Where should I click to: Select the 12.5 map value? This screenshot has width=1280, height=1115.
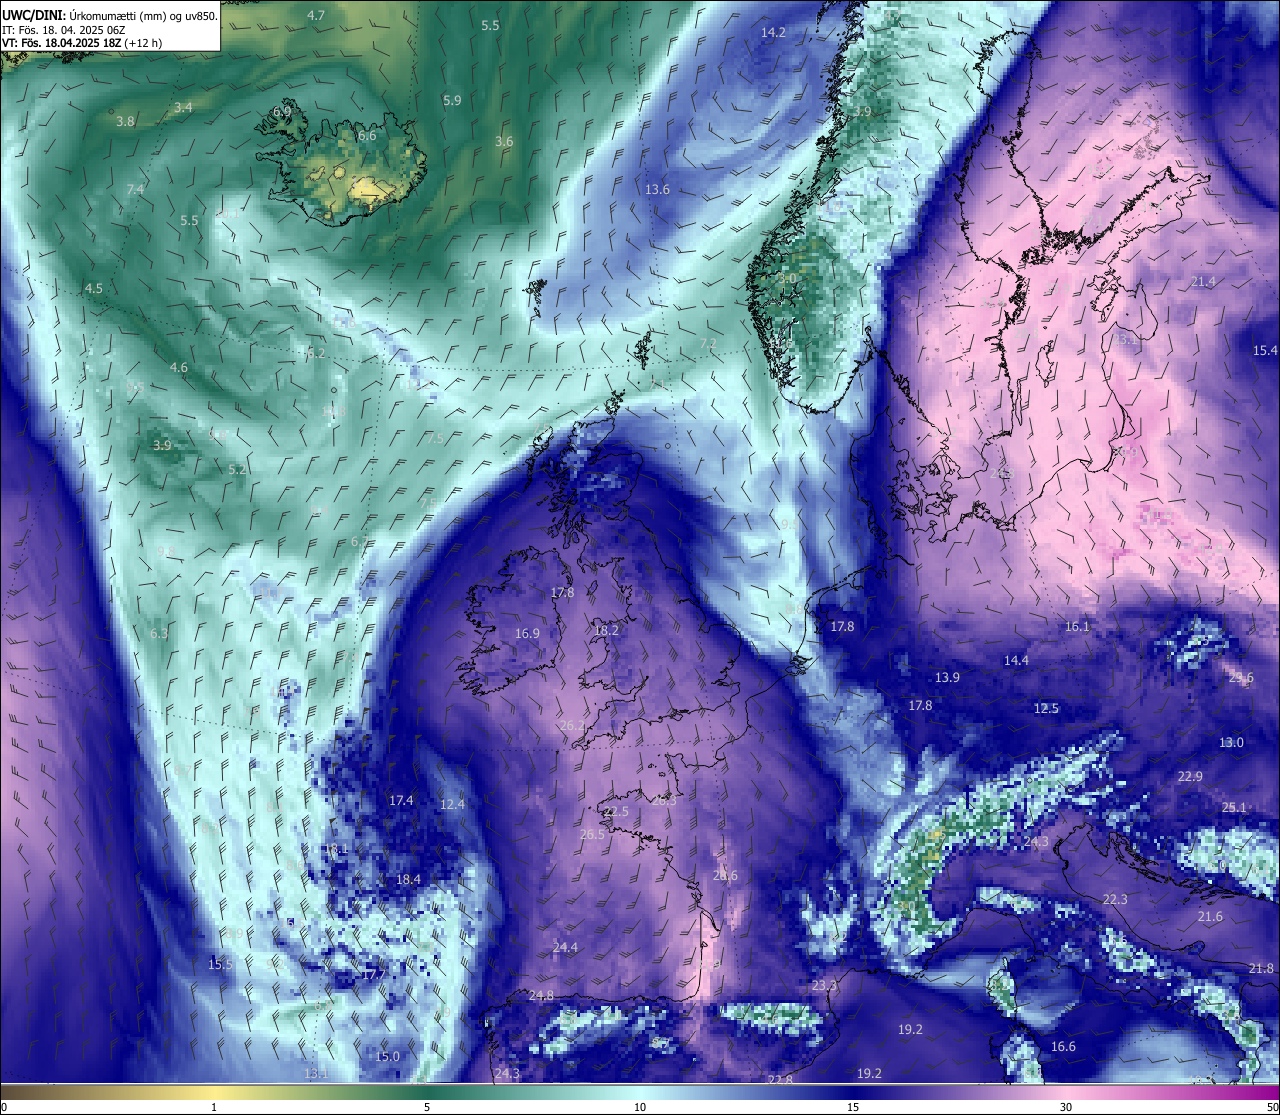click(x=1046, y=708)
